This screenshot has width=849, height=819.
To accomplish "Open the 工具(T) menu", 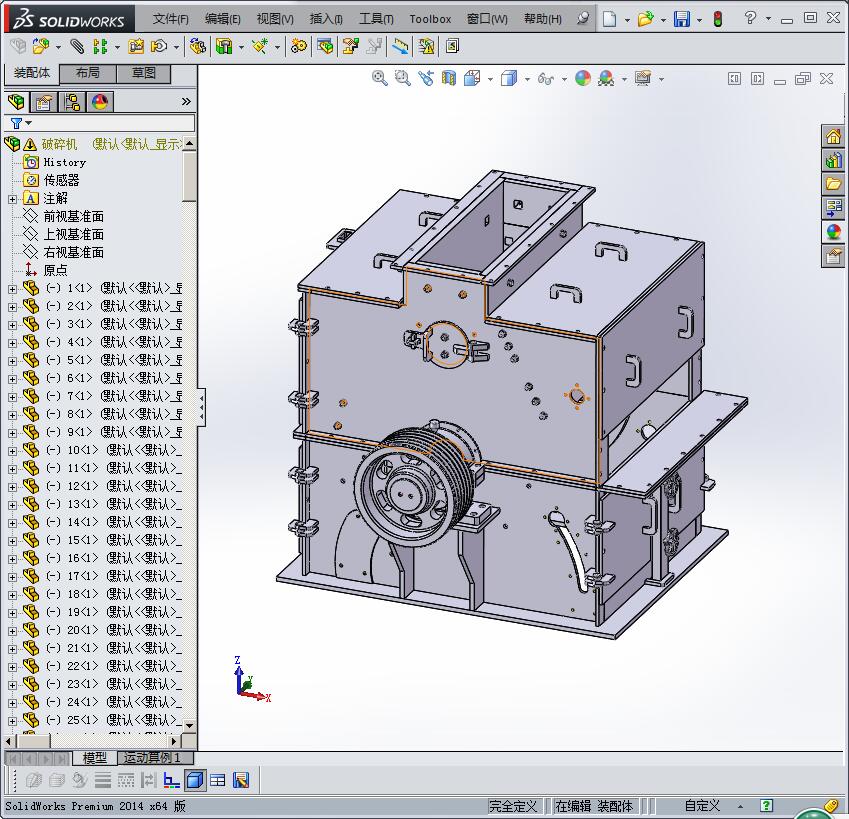I will (x=376, y=19).
